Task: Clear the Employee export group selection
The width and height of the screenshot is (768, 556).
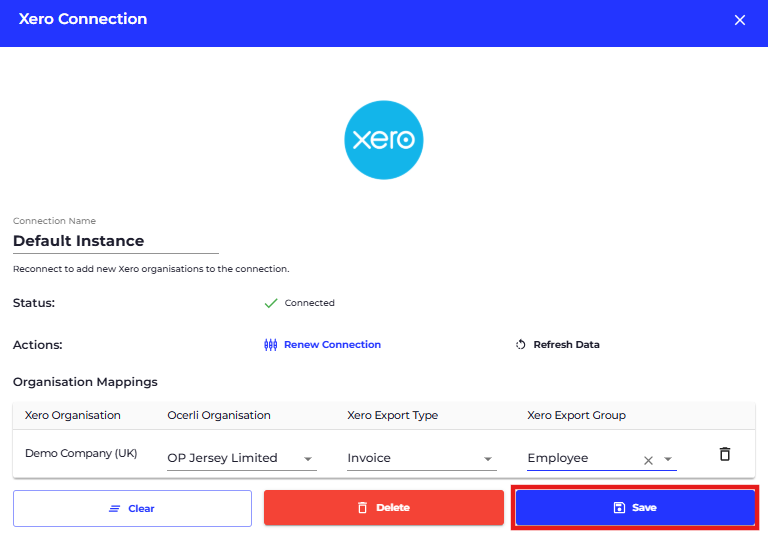Action: coord(648,460)
